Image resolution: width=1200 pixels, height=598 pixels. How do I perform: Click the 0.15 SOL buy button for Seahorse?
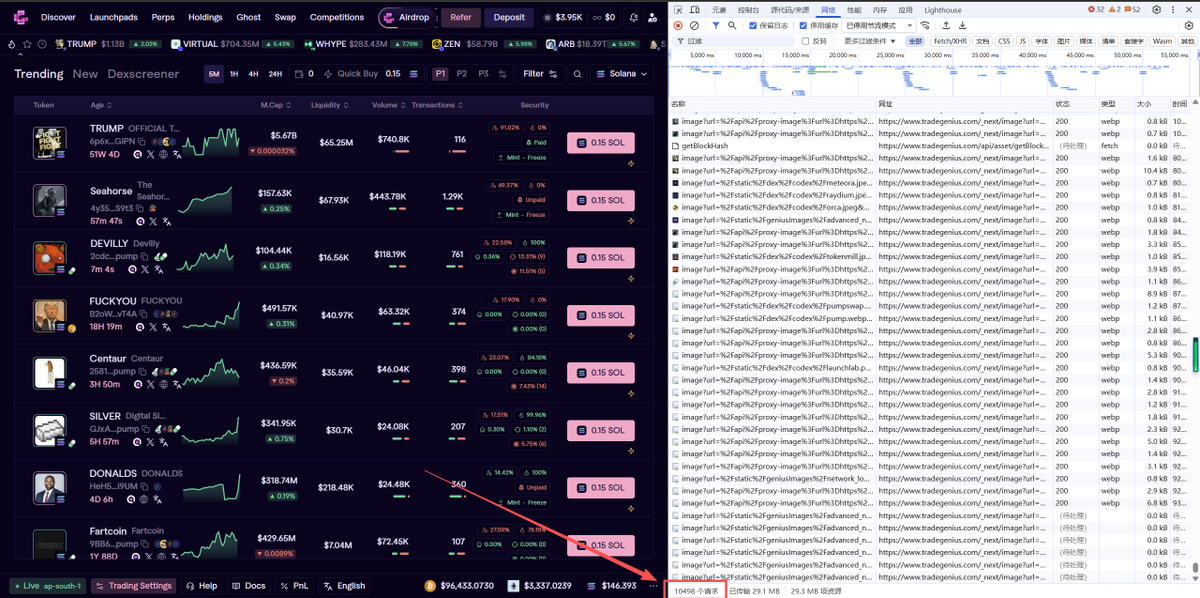point(600,200)
